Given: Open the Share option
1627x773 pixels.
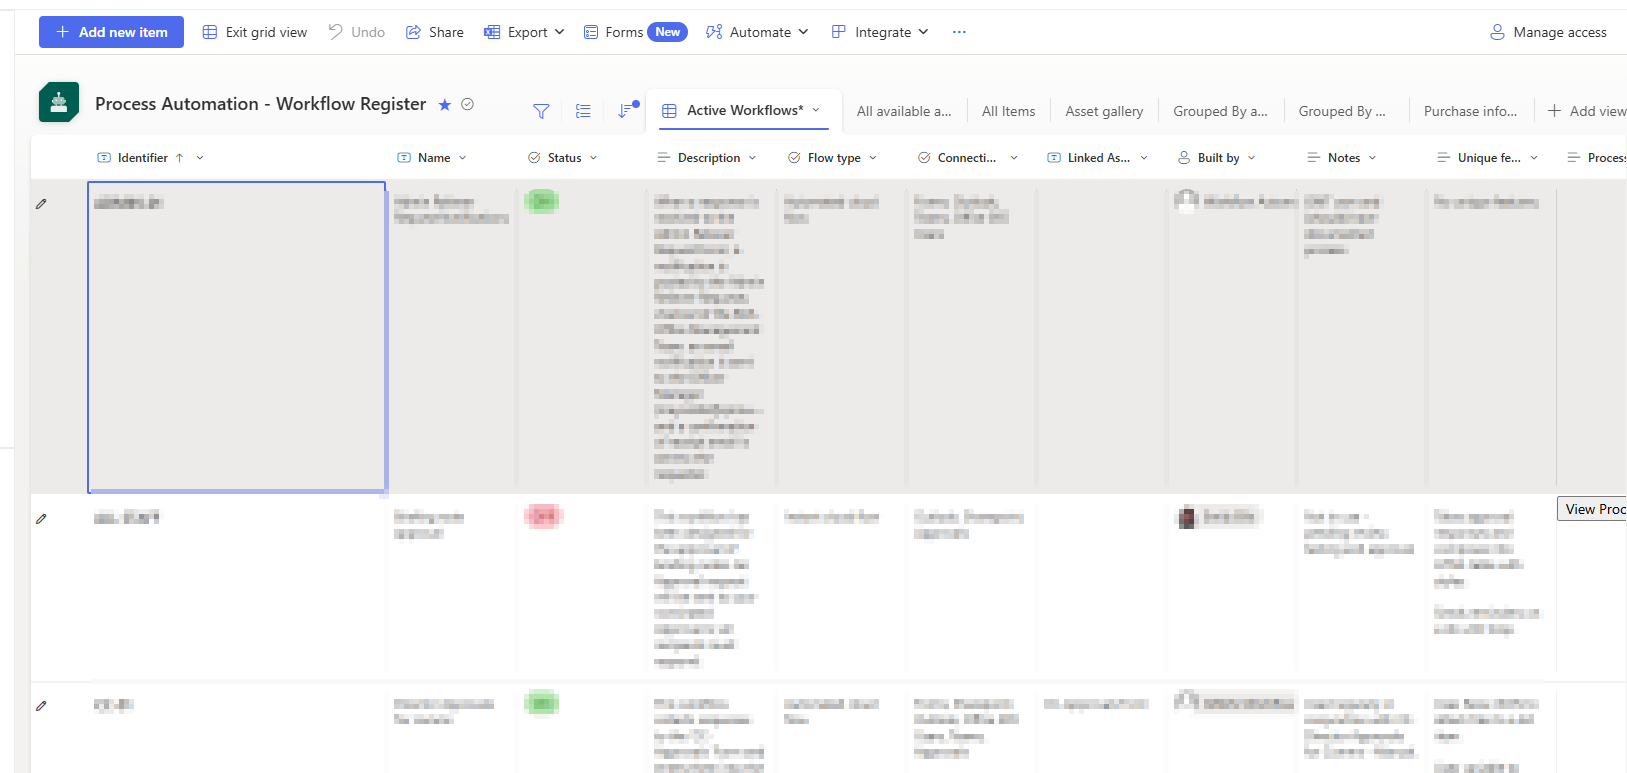Looking at the screenshot, I should pyautogui.click(x=435, y=32).
